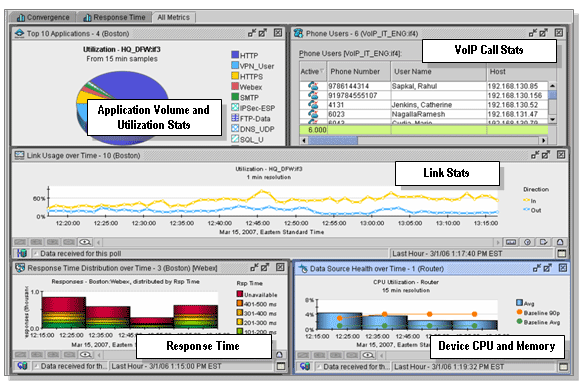Image resolution: width=584 pixels, height=387 pixels.
Task: Sort by the Host column header
Action: click(x=521, y=71)
